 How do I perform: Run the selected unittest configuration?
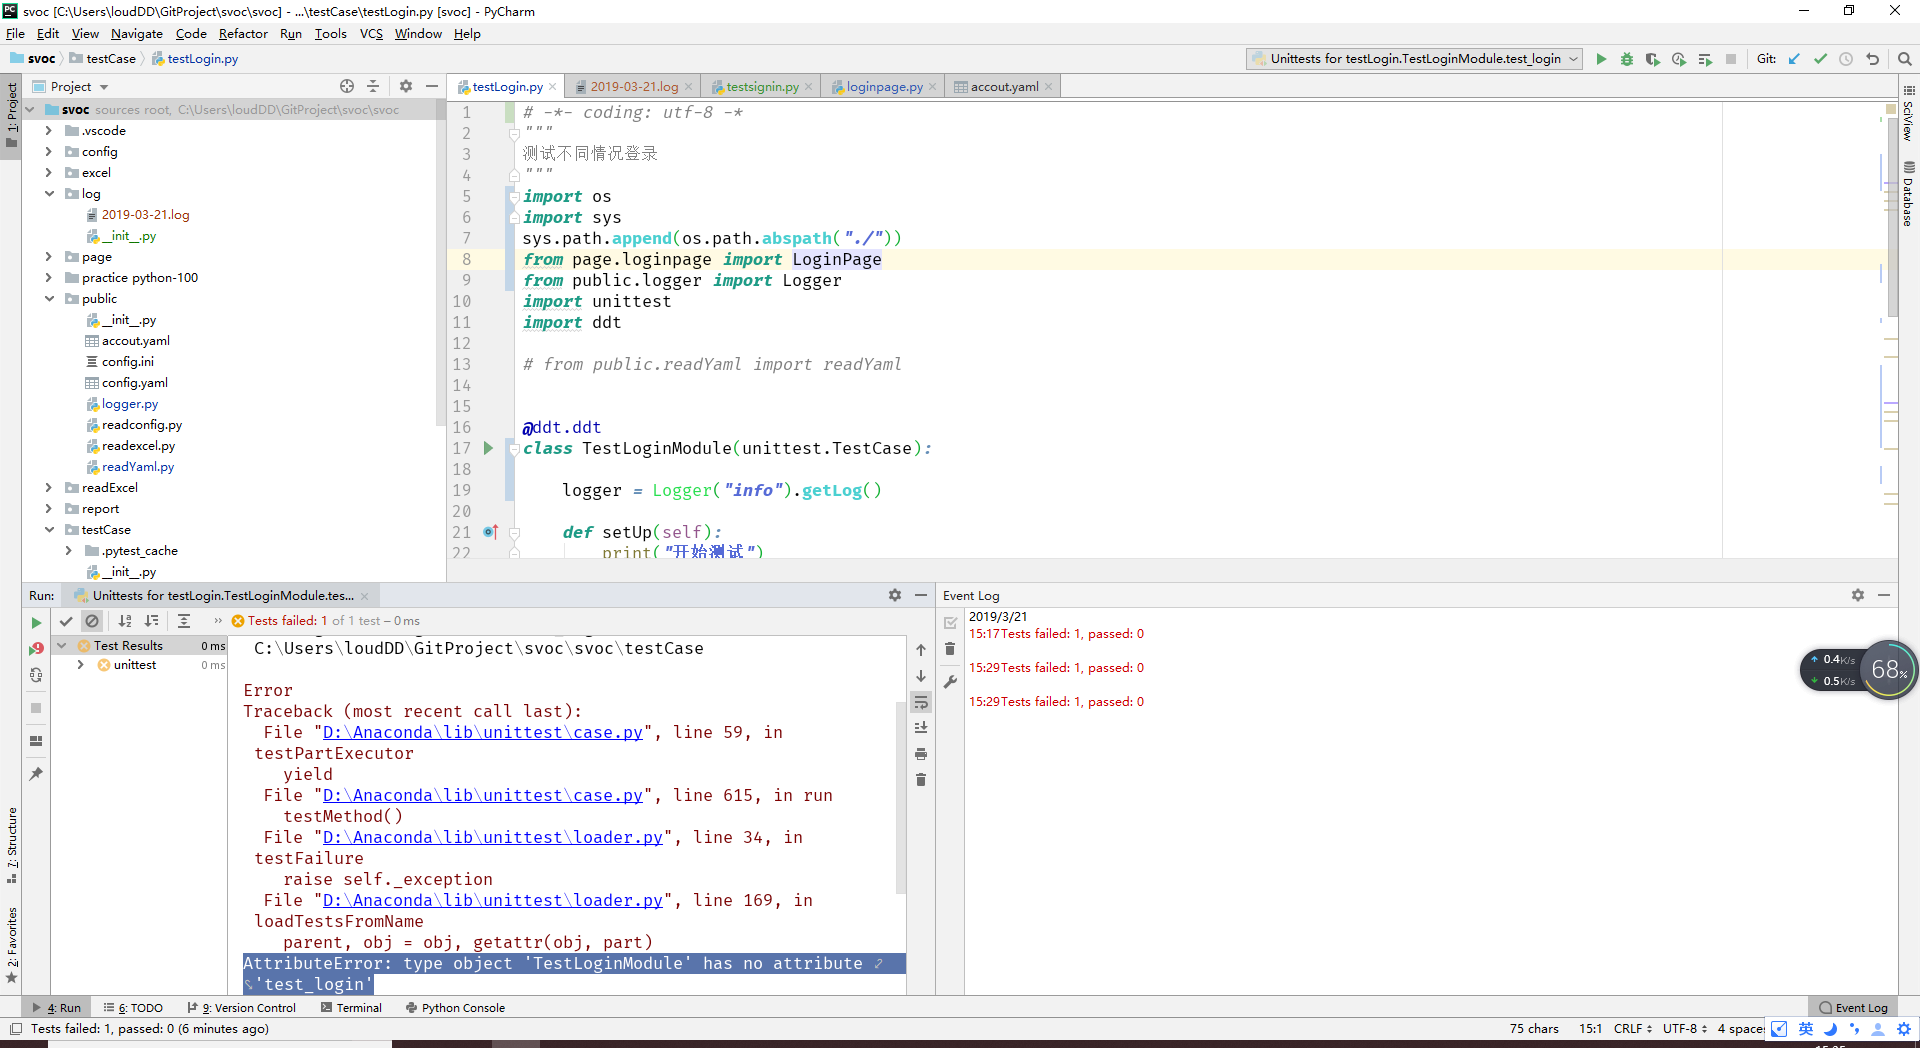tap(1601, 59)
